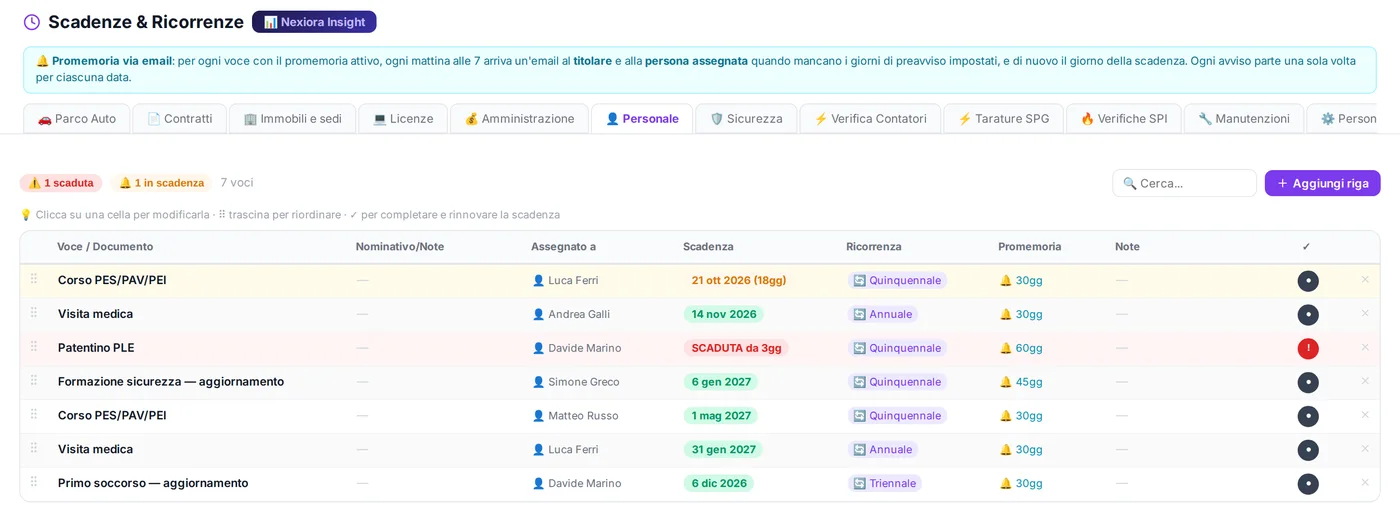1400x517 pixels.
Task: Click red alert button on Patentino PLE row
Action: click(1308, 349)
